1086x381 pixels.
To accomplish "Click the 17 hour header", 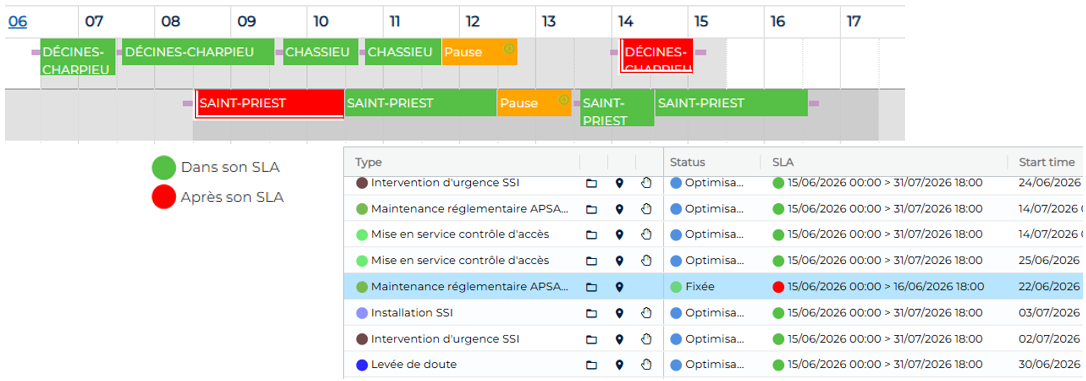I will click(854, 21).
